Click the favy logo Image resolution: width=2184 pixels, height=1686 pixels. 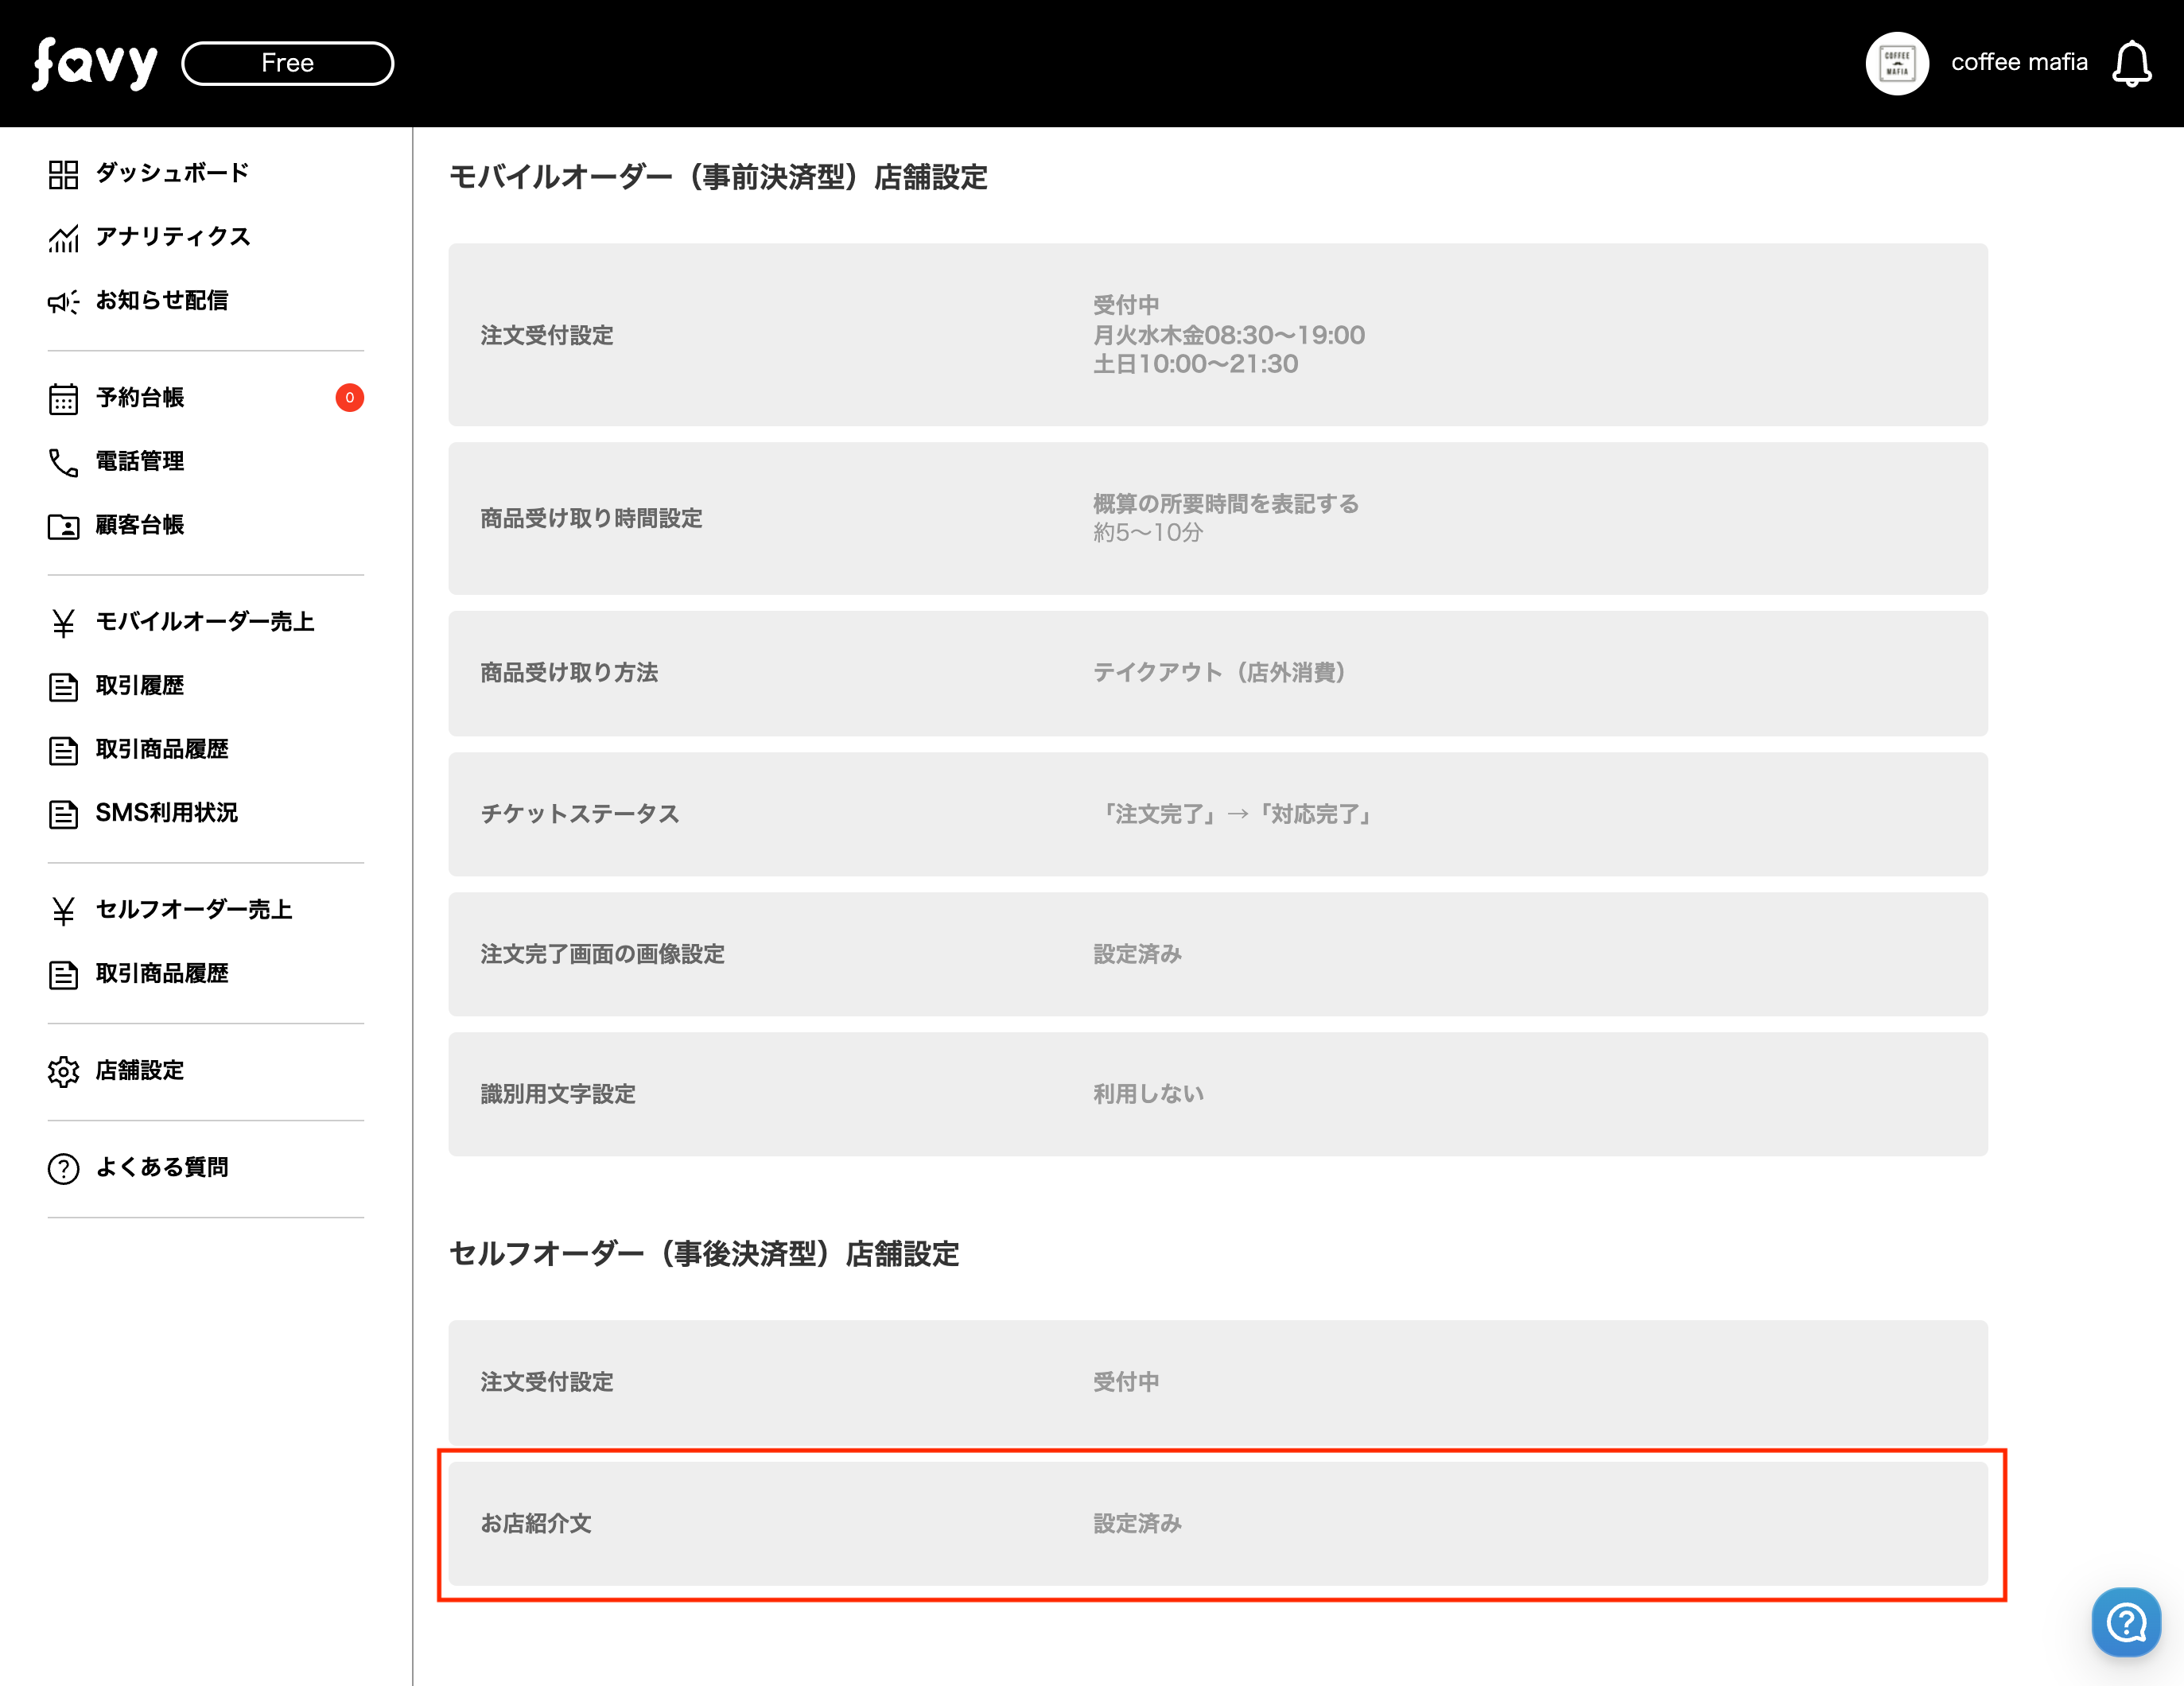[95, 63]
